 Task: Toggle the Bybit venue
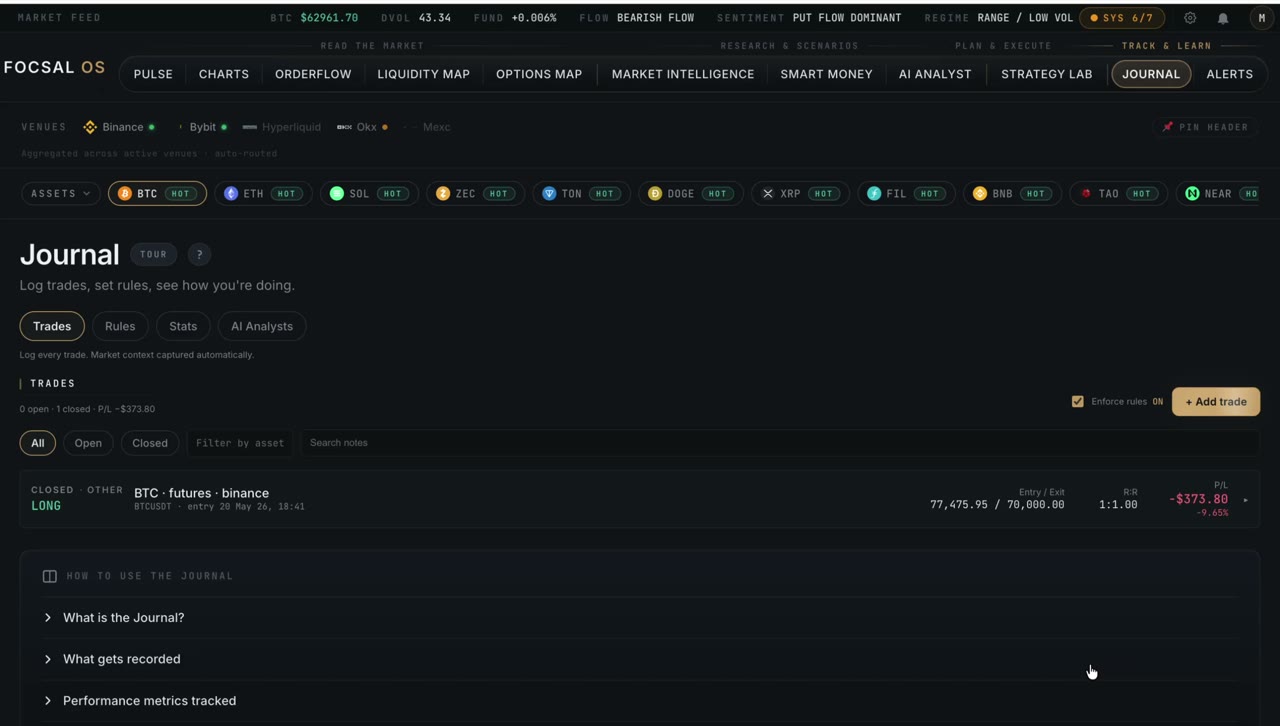[203, 127]
